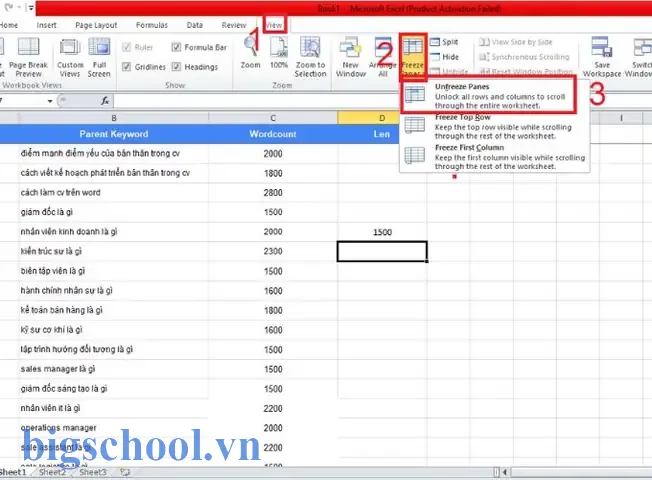Open the Name Box dropdown arrow
The width and height of the screenshot is (652, 480).
pos(50,101)
